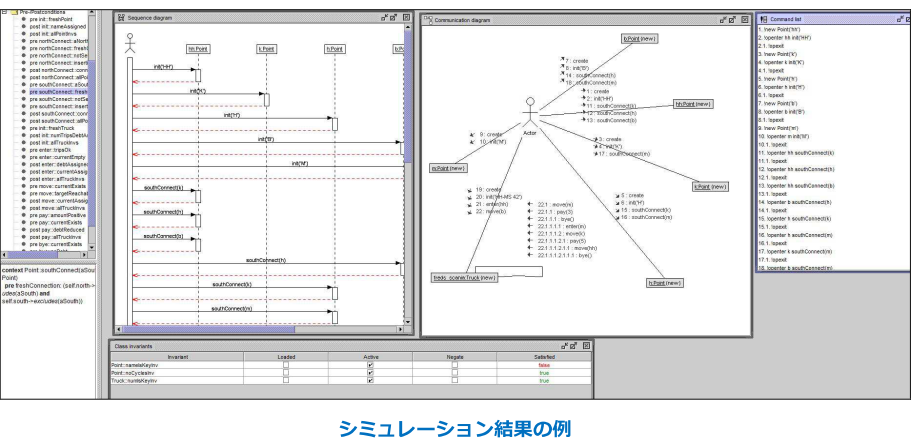Maximize the Sequence diagram window
Viewport: 911px width, 447px height.
tap(393, 18)
